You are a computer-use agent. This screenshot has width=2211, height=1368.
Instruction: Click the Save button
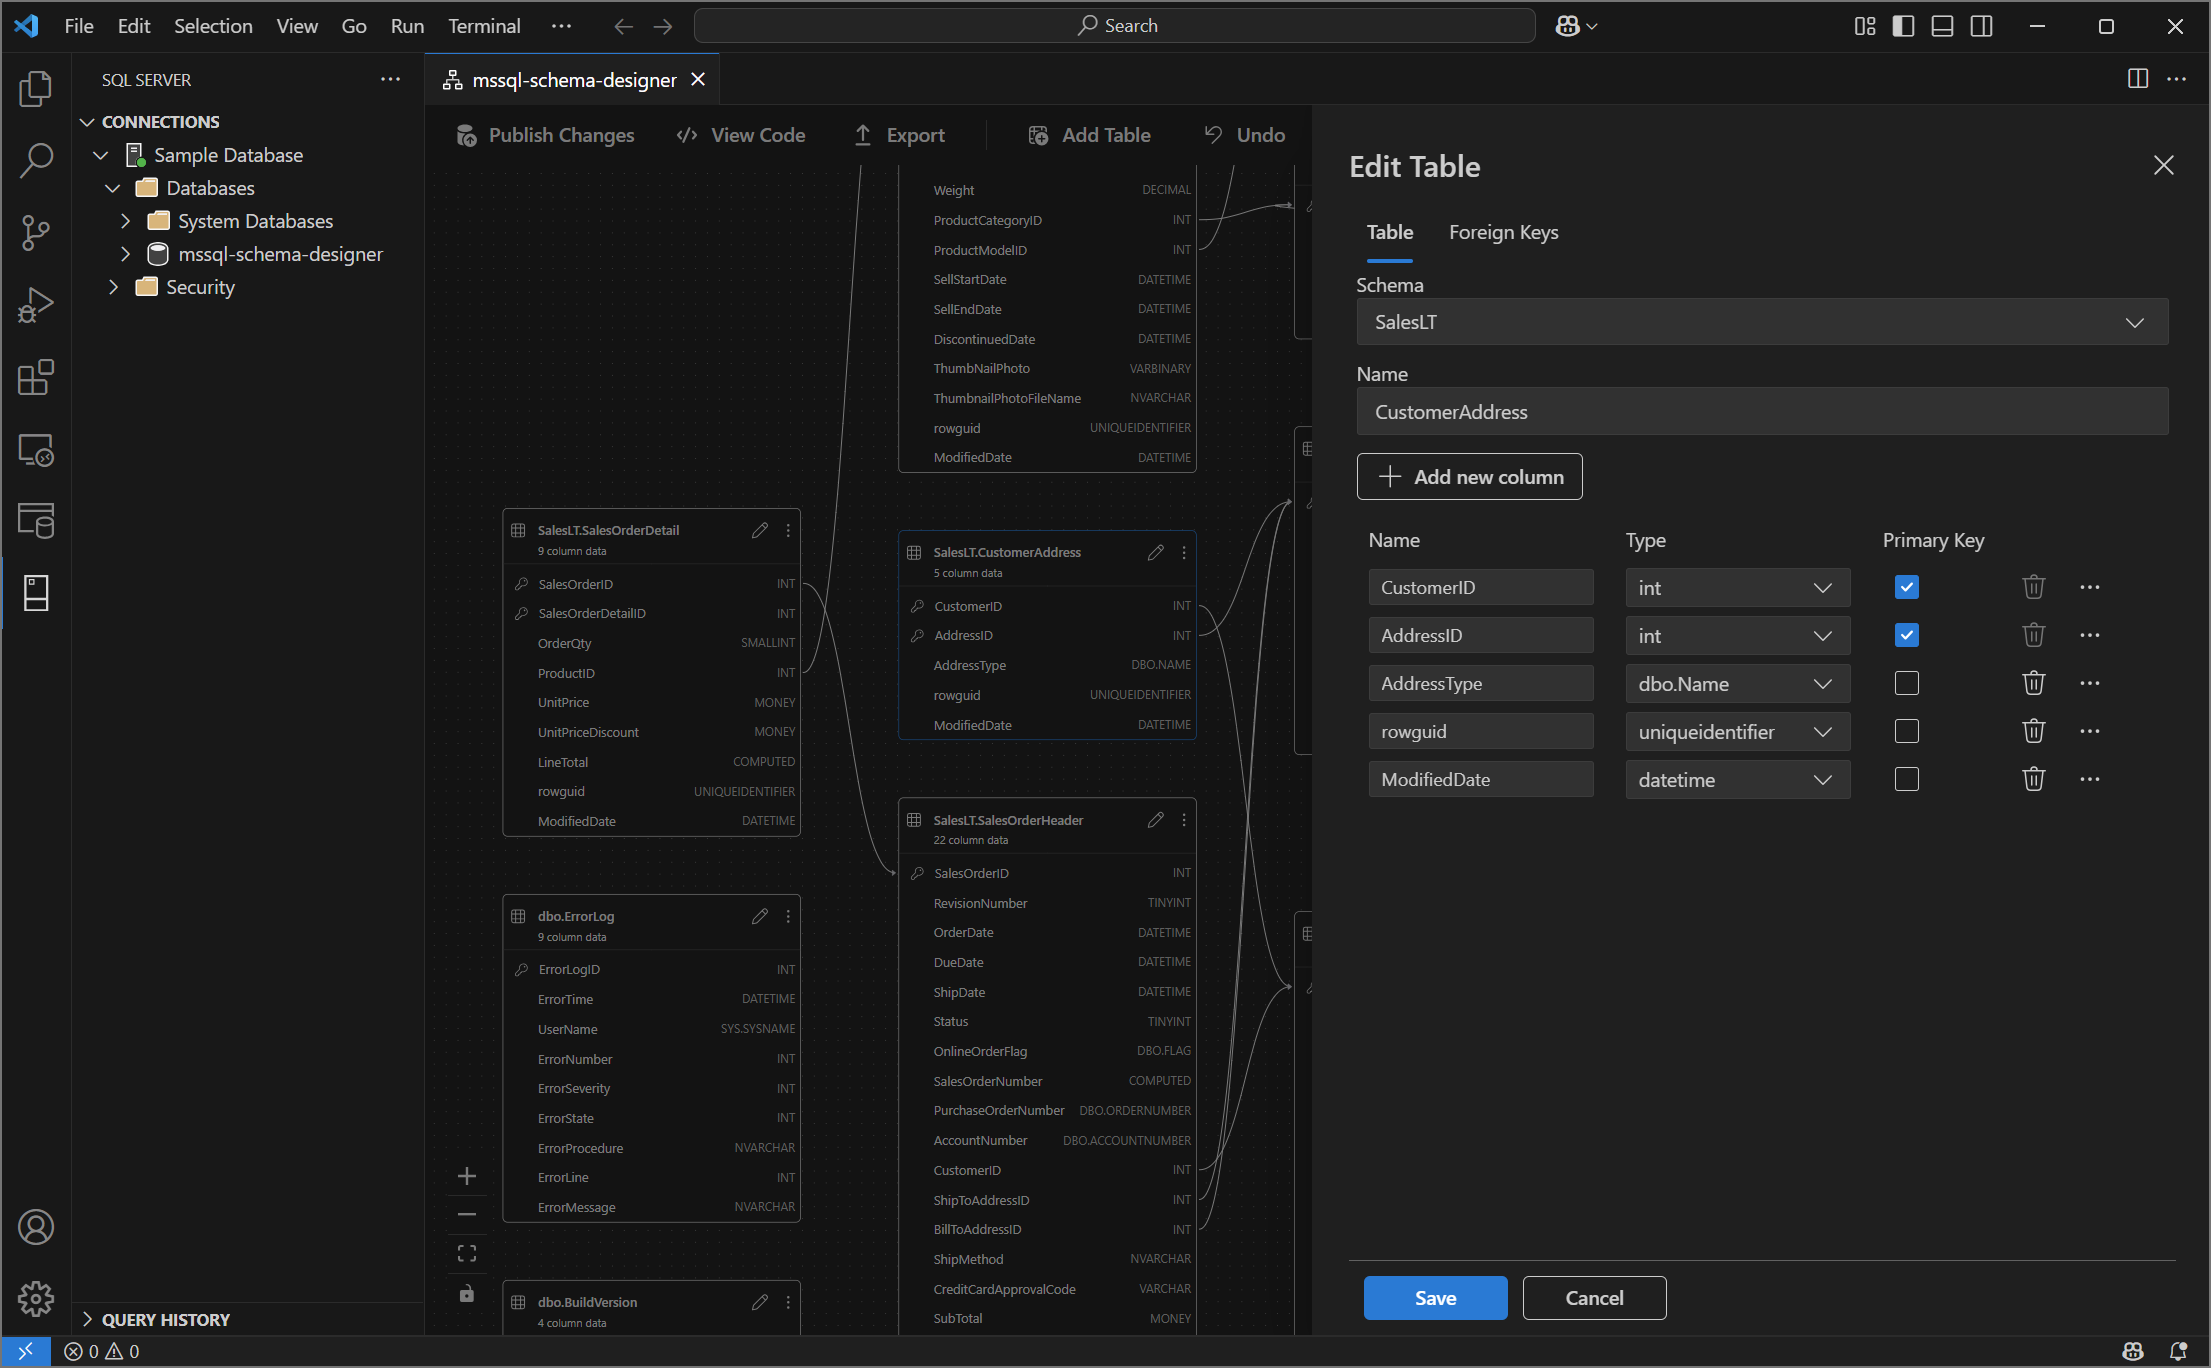(x=1435, y=1298)
